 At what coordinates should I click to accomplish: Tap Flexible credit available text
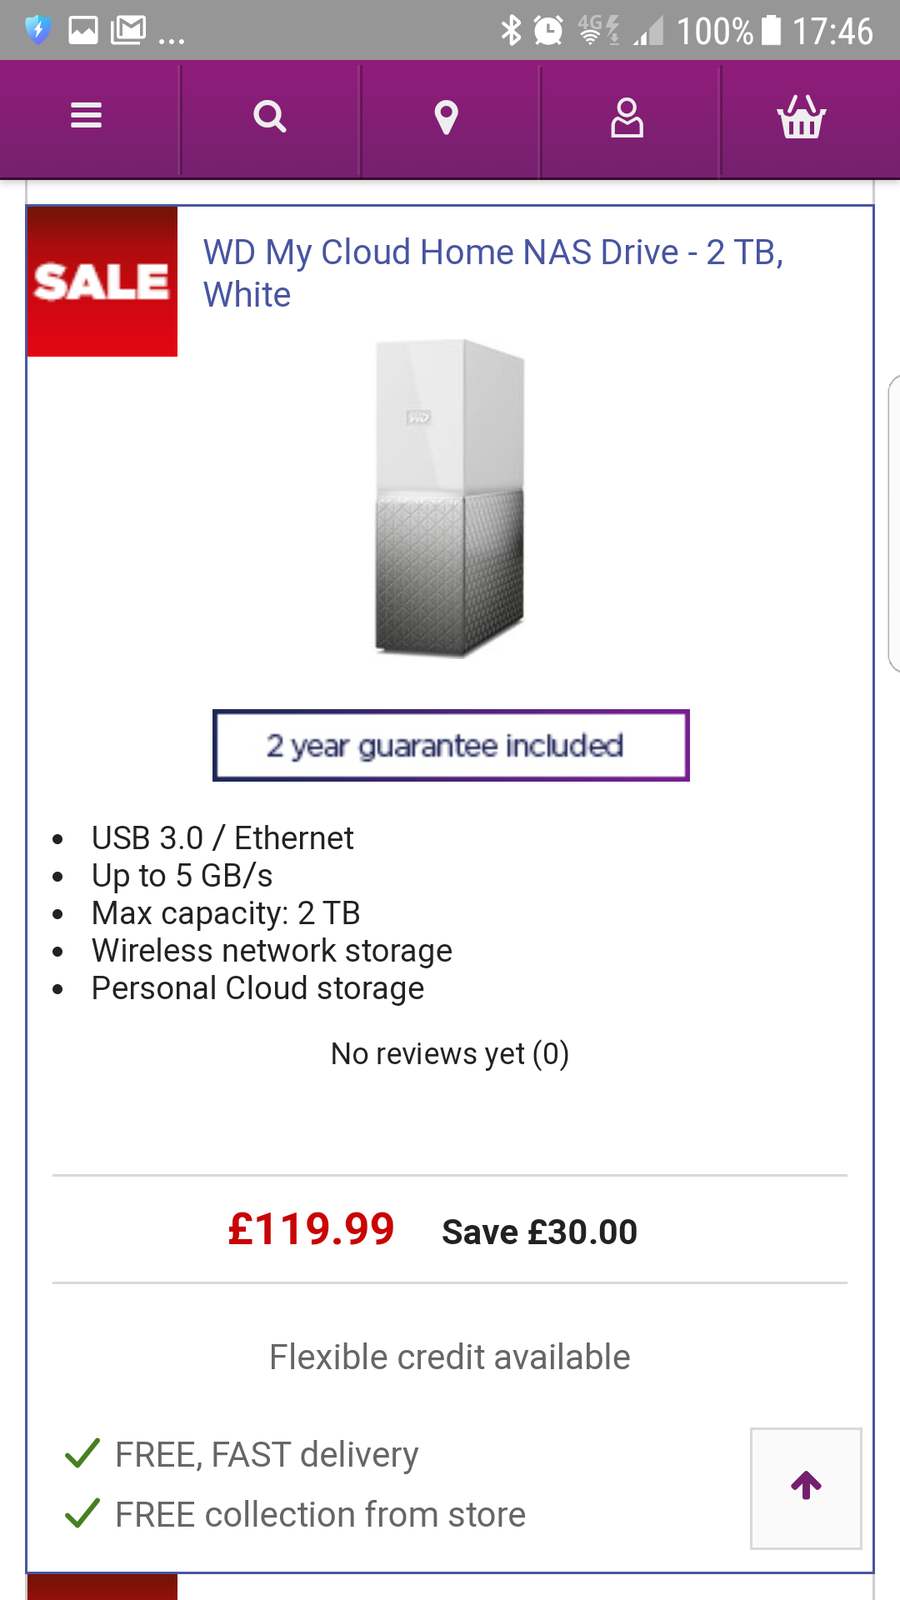coord(450,1357)
